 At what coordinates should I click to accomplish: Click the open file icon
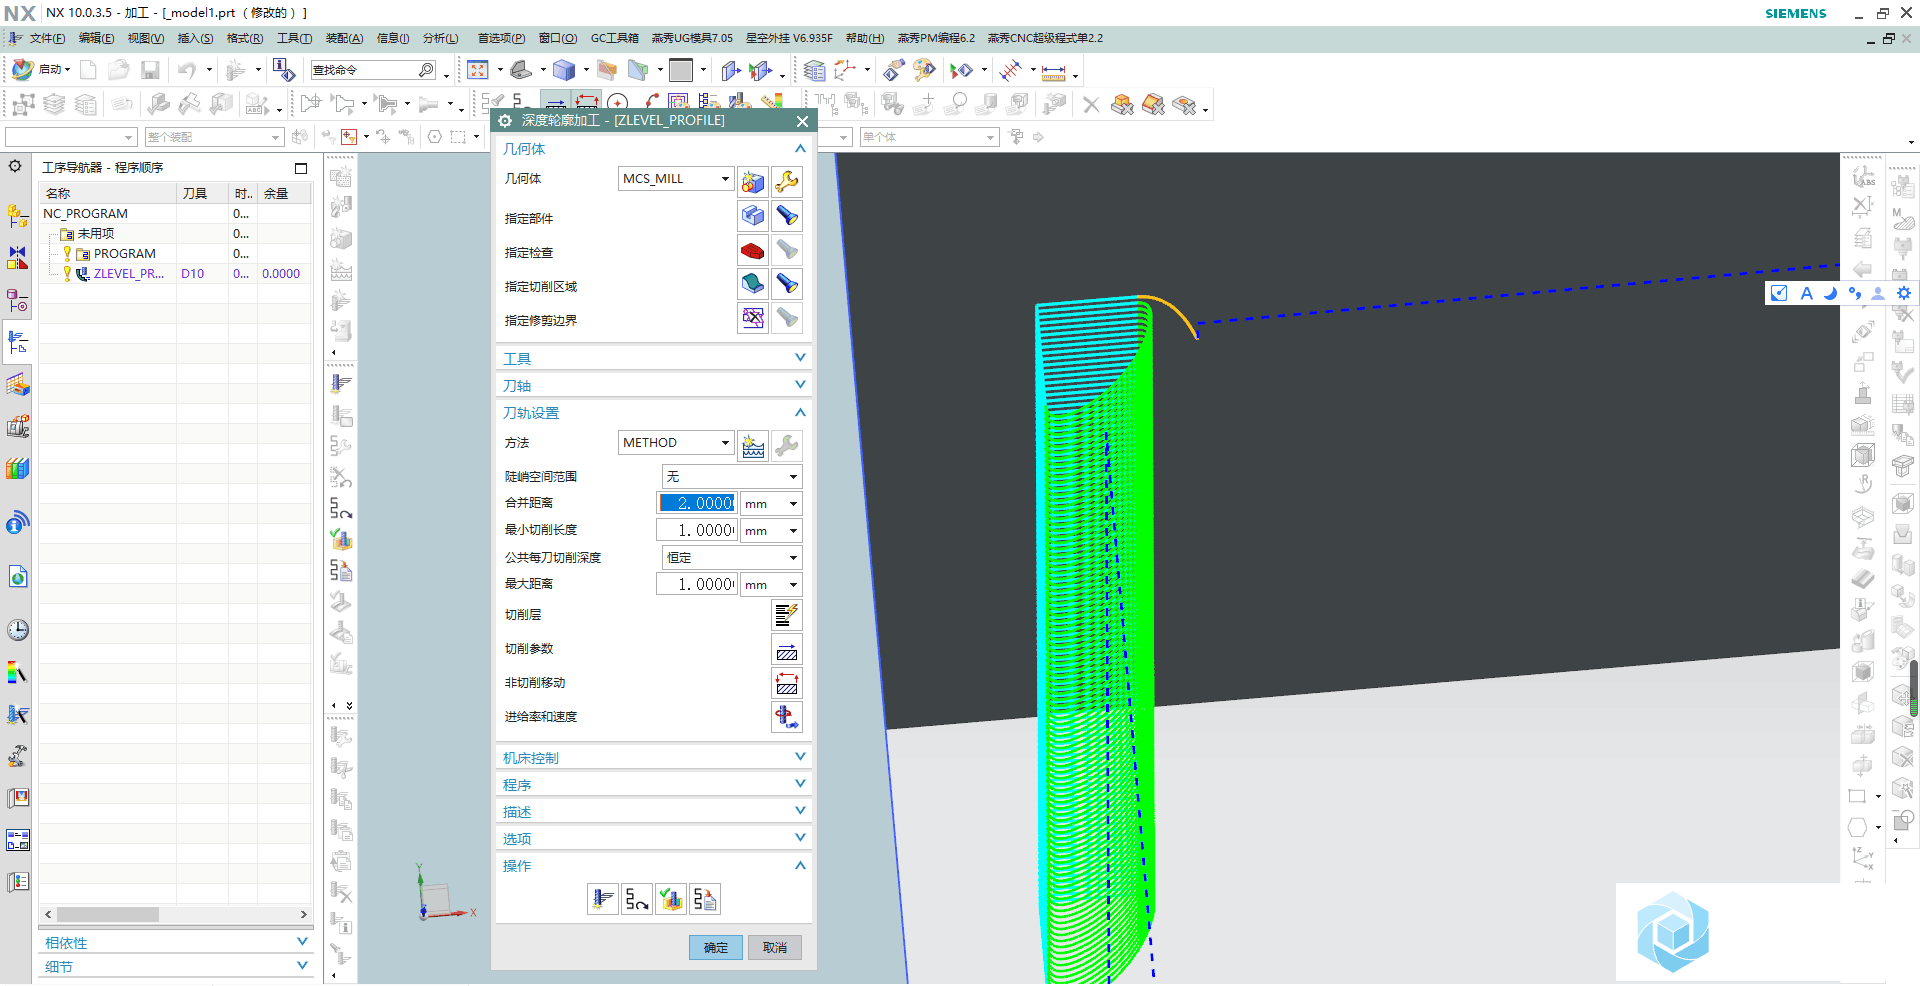click(x=119, y=70)
